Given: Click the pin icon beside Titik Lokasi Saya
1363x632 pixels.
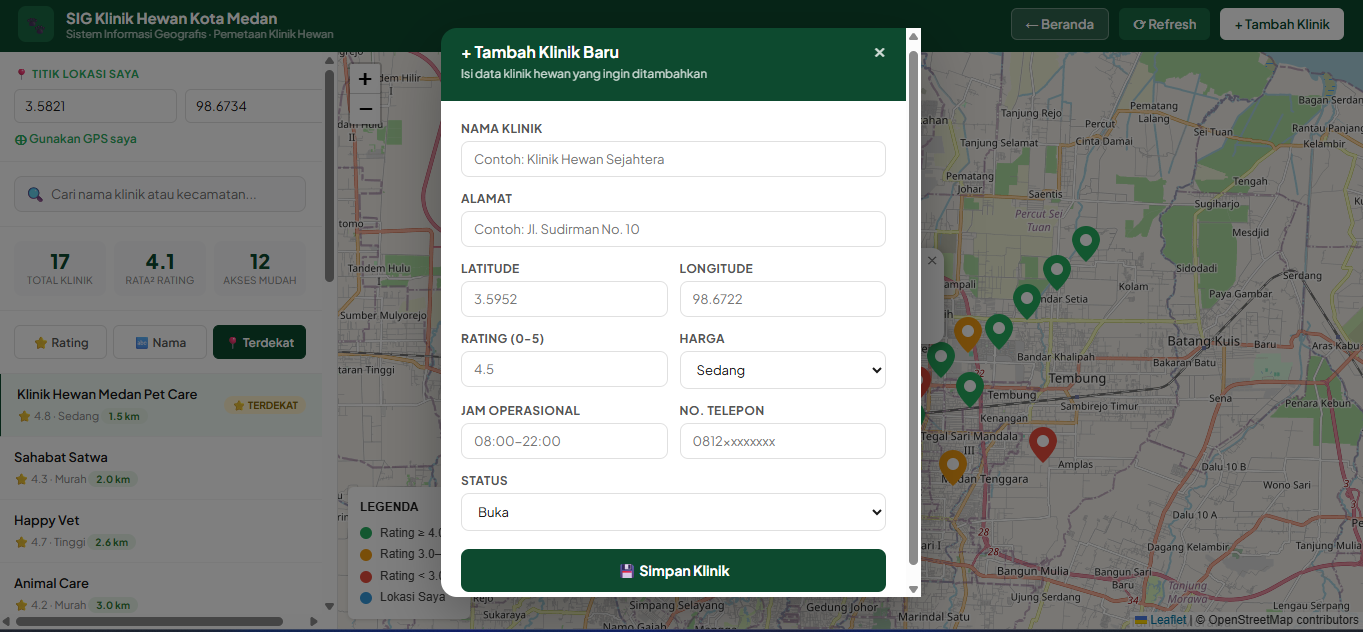Looking at the screenshot, I should [x=21, y=74].
